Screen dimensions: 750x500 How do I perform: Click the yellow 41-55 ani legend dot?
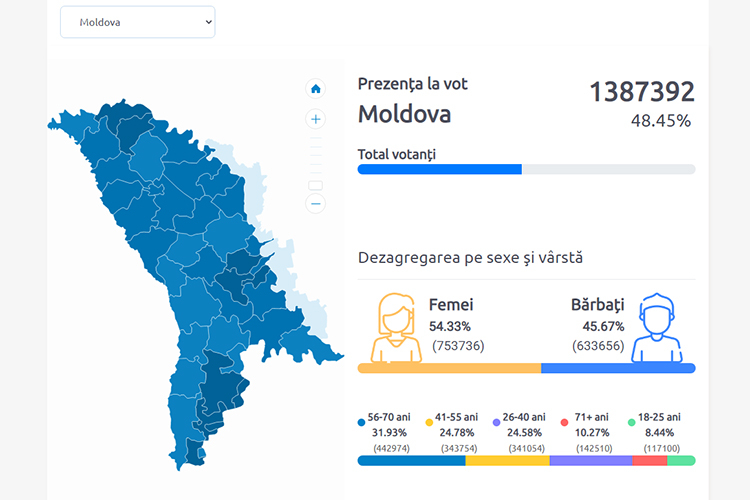click(x=429, y=423)
